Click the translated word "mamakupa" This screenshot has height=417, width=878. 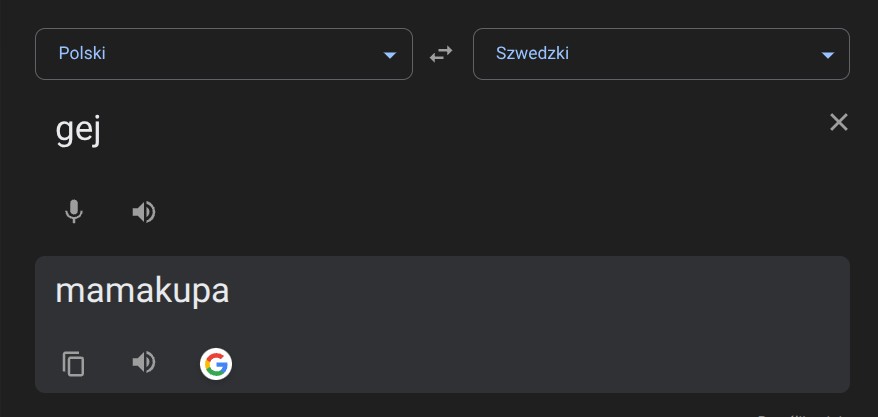[142, 291]
